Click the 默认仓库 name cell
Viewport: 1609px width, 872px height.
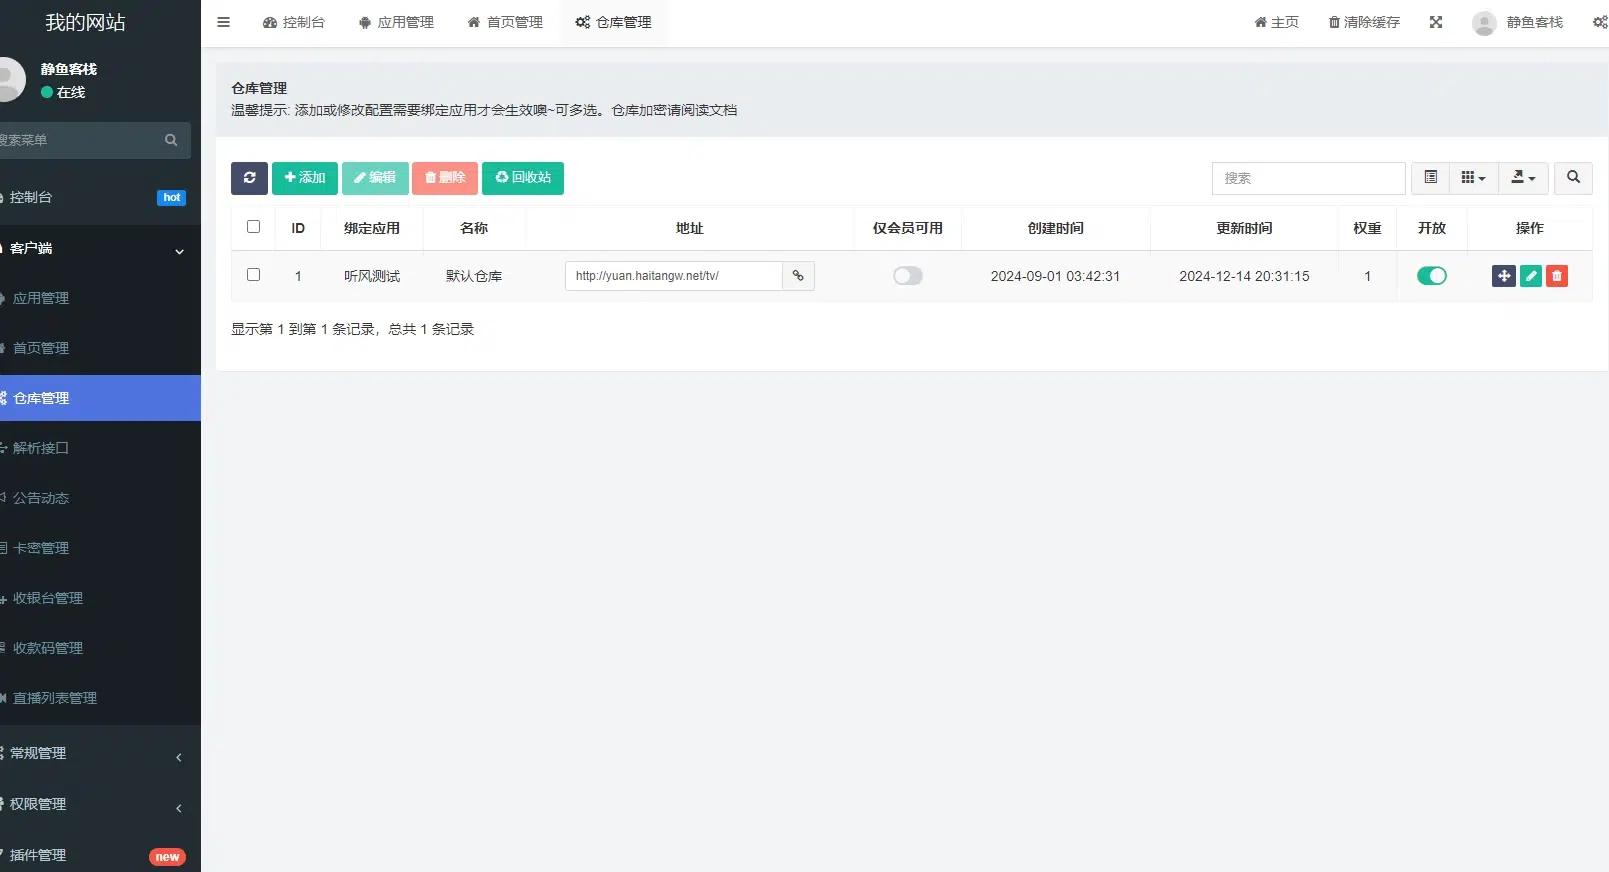pyautogui.click(x=474, y=276)
